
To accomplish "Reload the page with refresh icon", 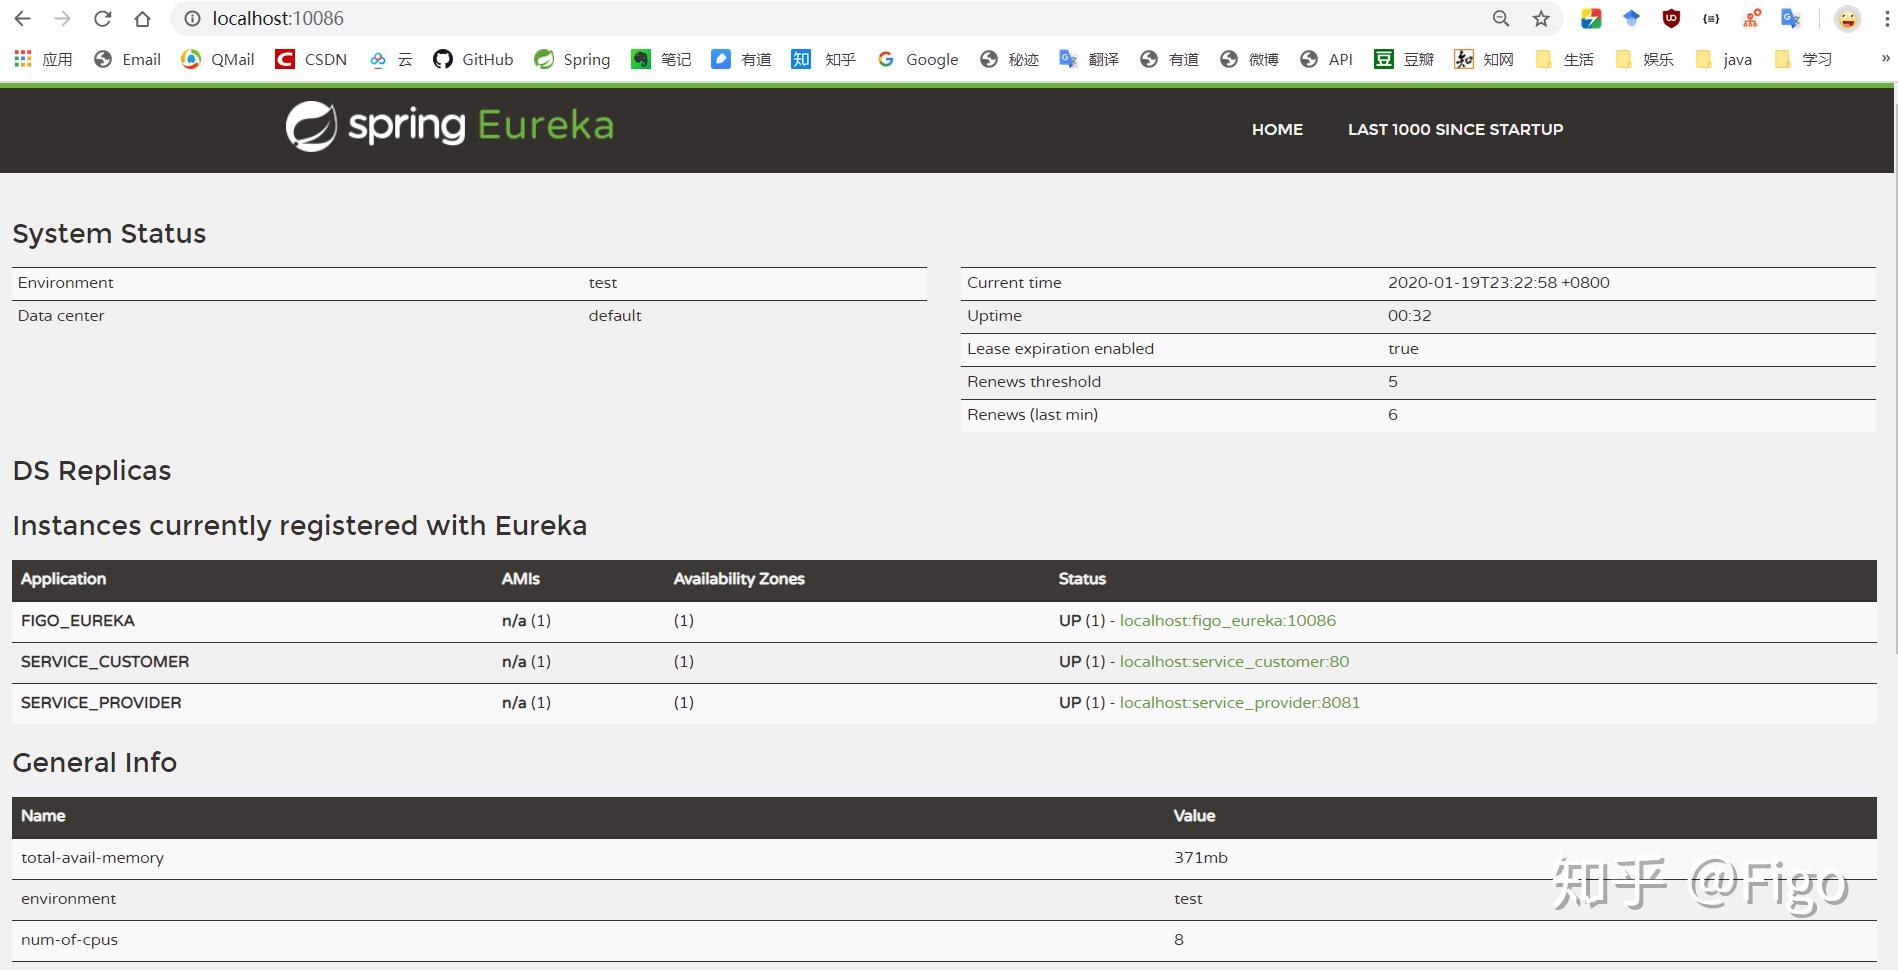I will [x=102, y=19].
